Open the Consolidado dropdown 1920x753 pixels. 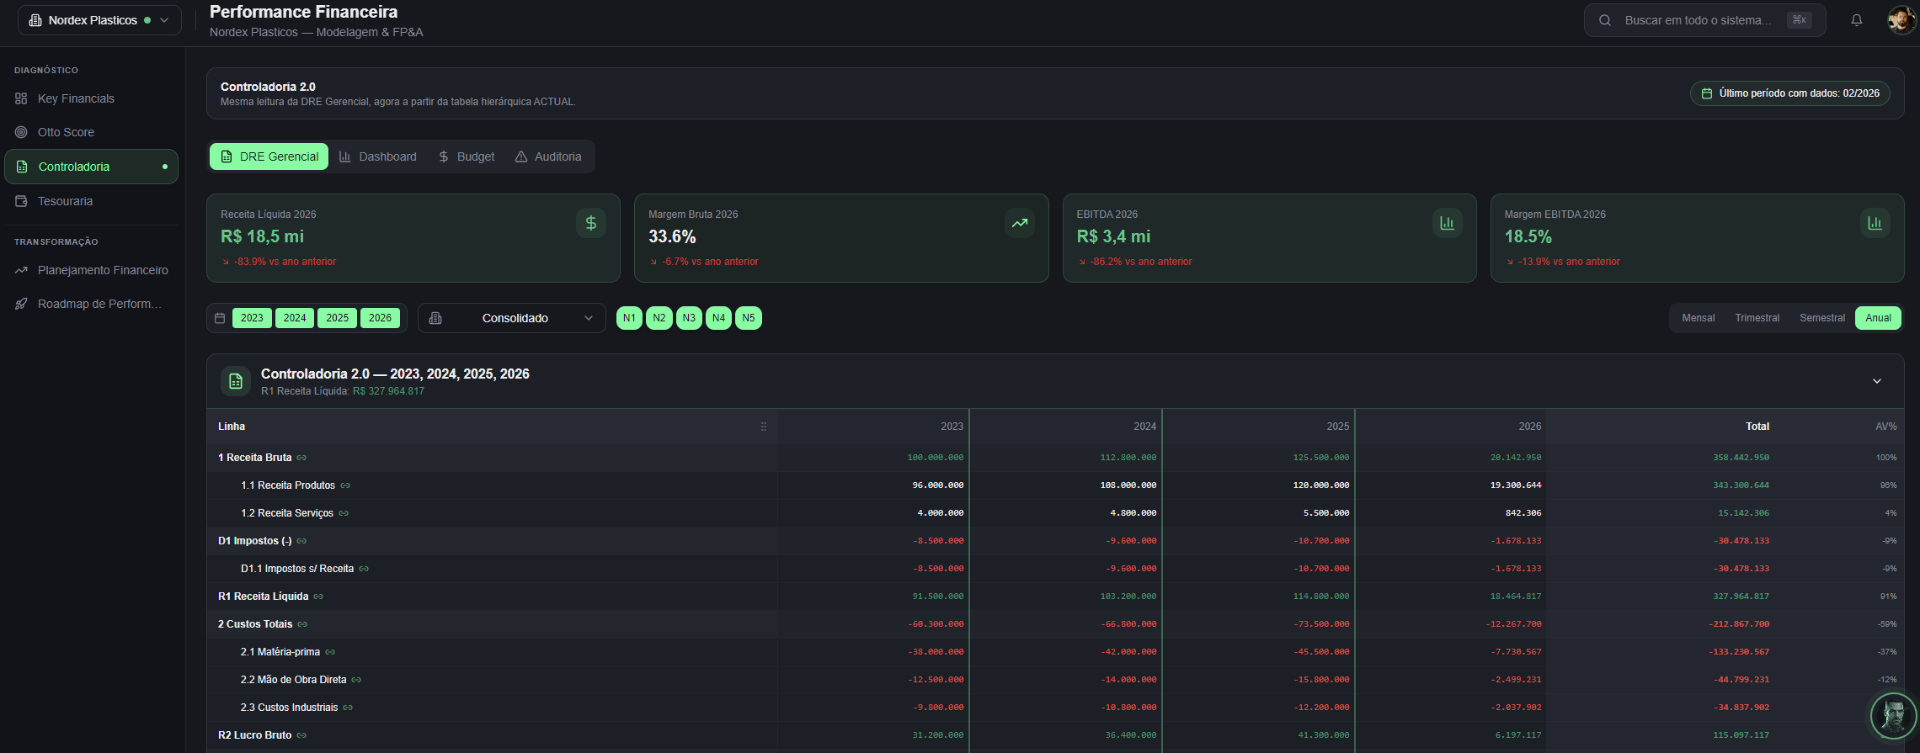[512, 318]
